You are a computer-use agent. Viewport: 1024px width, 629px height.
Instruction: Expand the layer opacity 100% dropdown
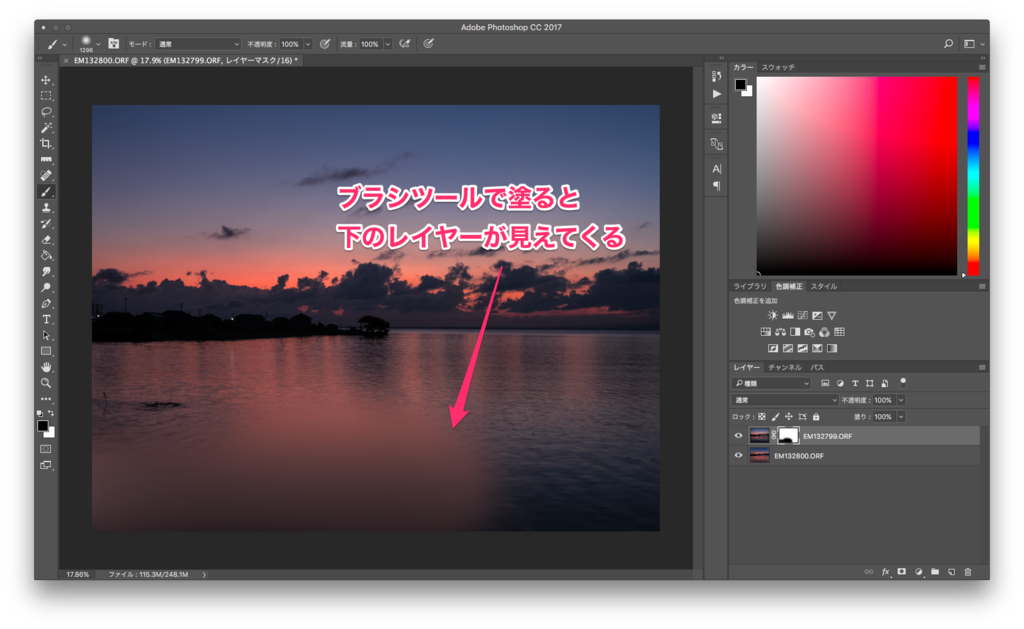(901, 400)
